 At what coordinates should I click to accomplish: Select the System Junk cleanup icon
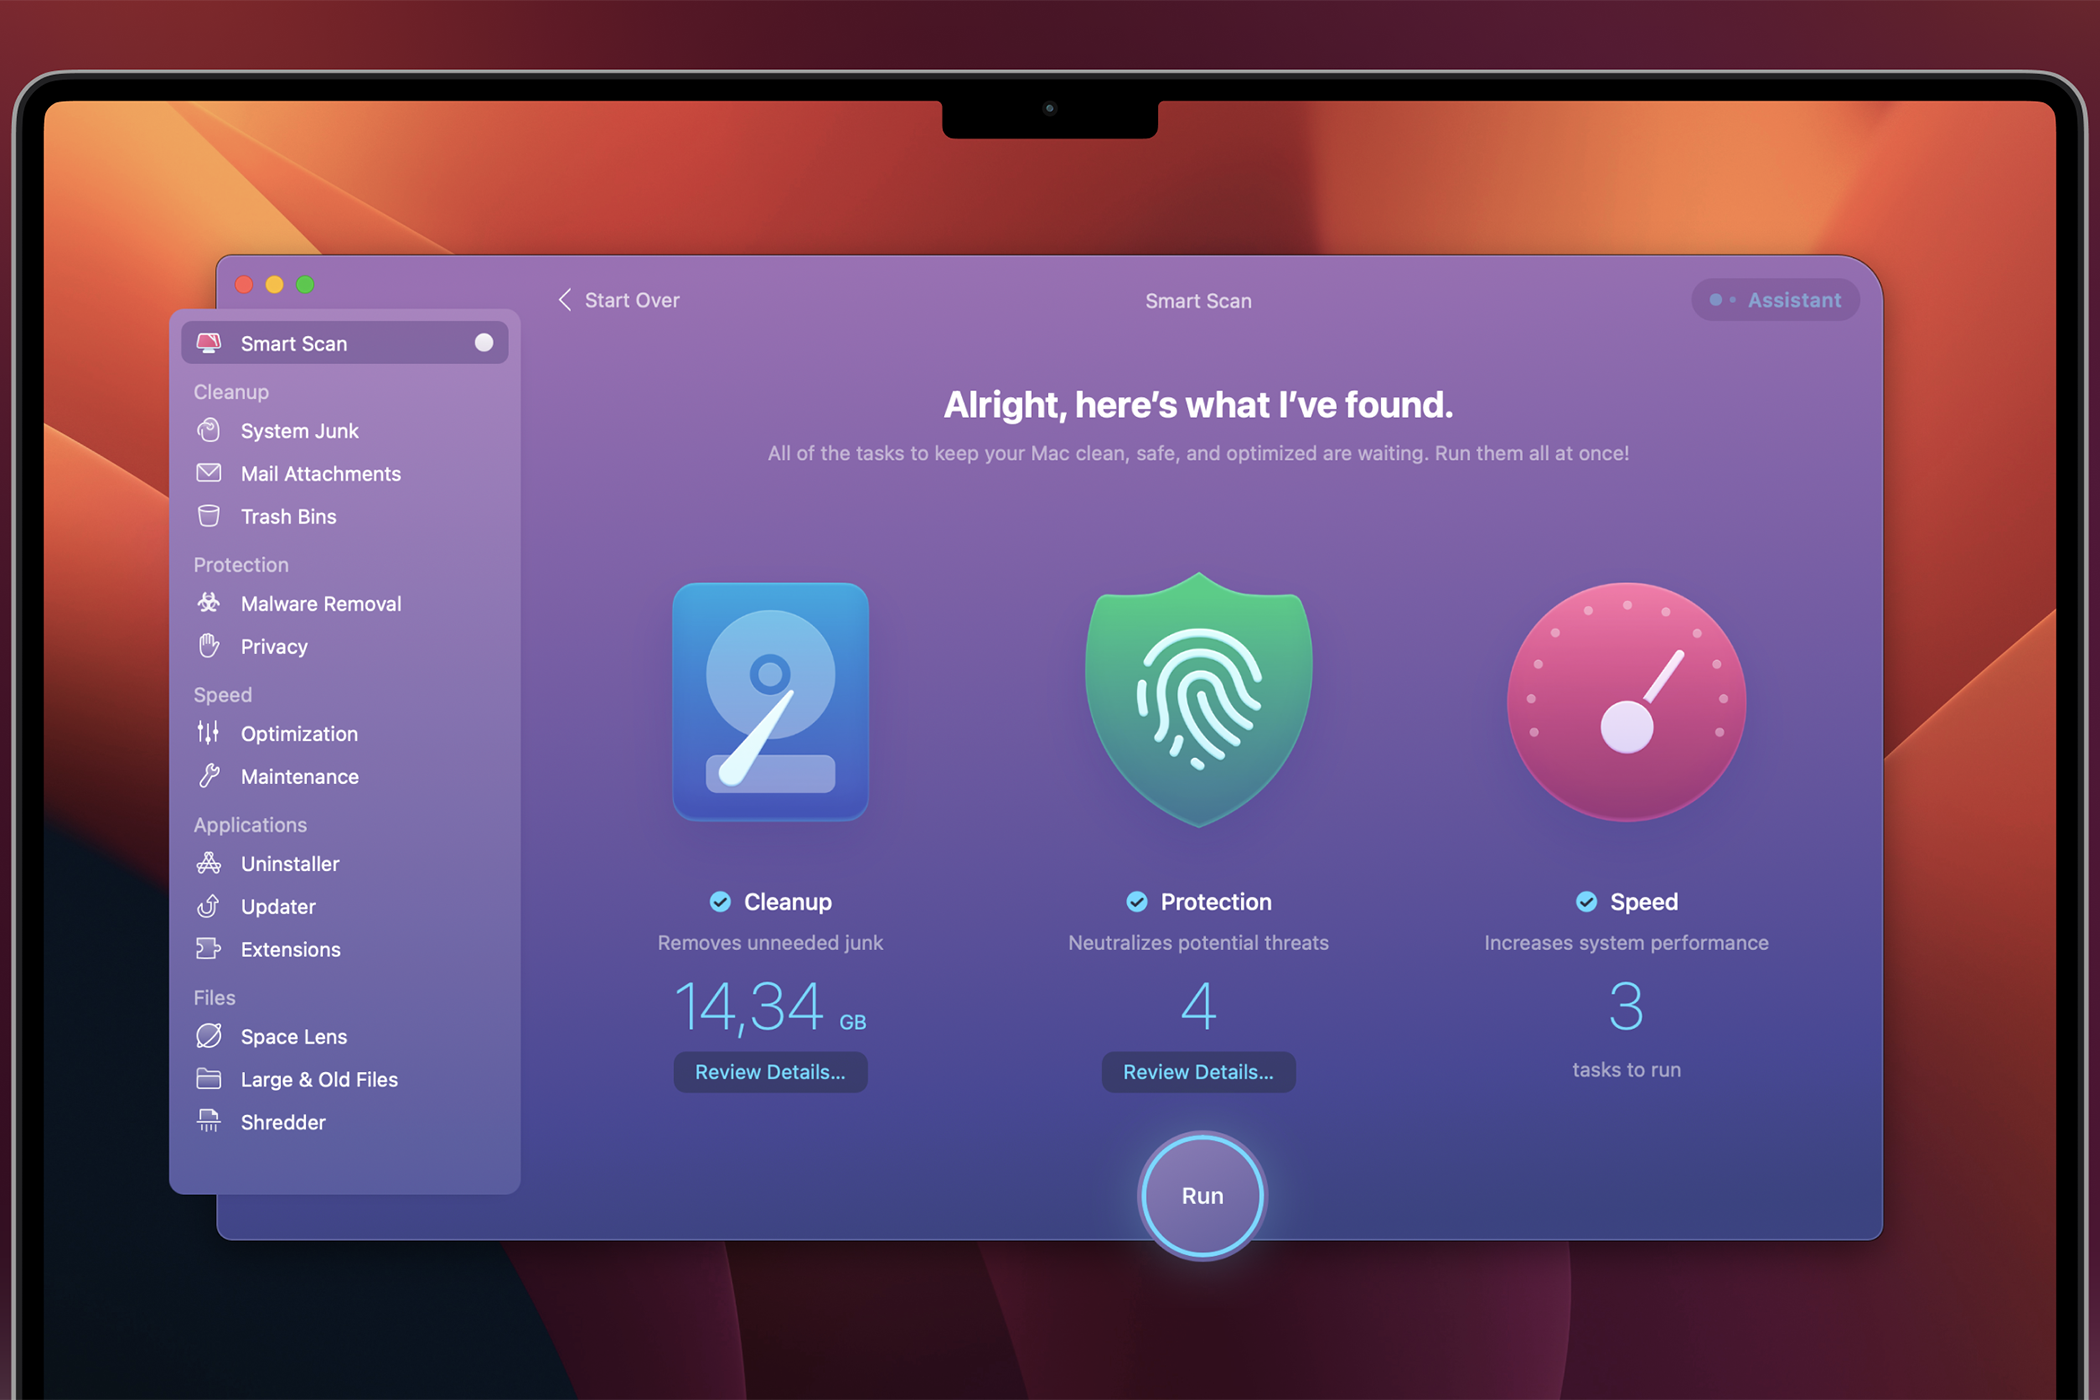coord(211,430)
